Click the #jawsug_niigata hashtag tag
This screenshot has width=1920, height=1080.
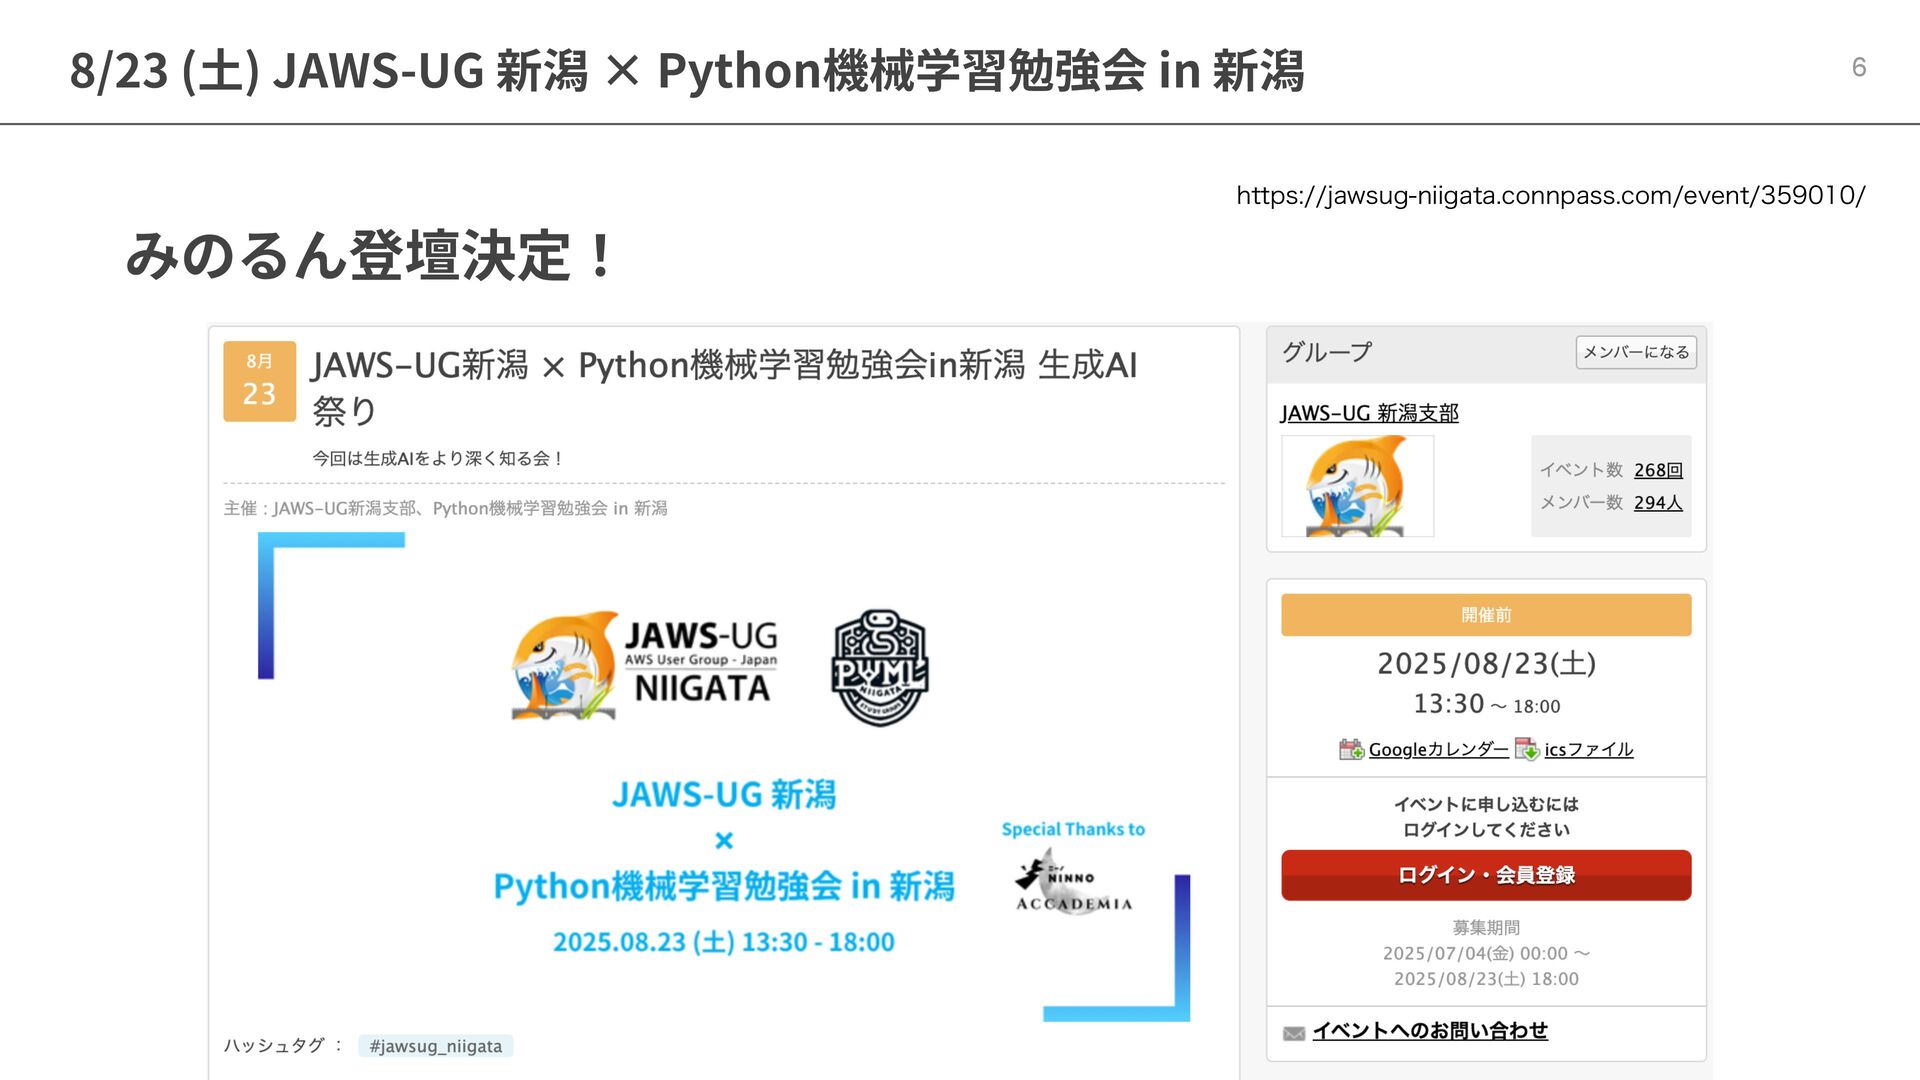pos(436,1046)
